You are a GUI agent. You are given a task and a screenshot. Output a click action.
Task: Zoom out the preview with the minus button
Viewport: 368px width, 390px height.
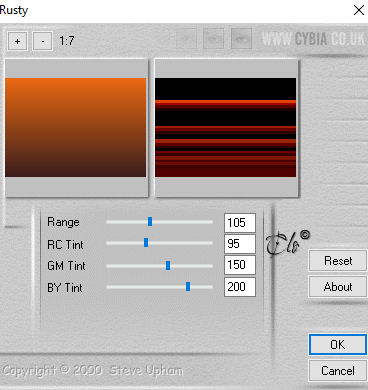42,41
